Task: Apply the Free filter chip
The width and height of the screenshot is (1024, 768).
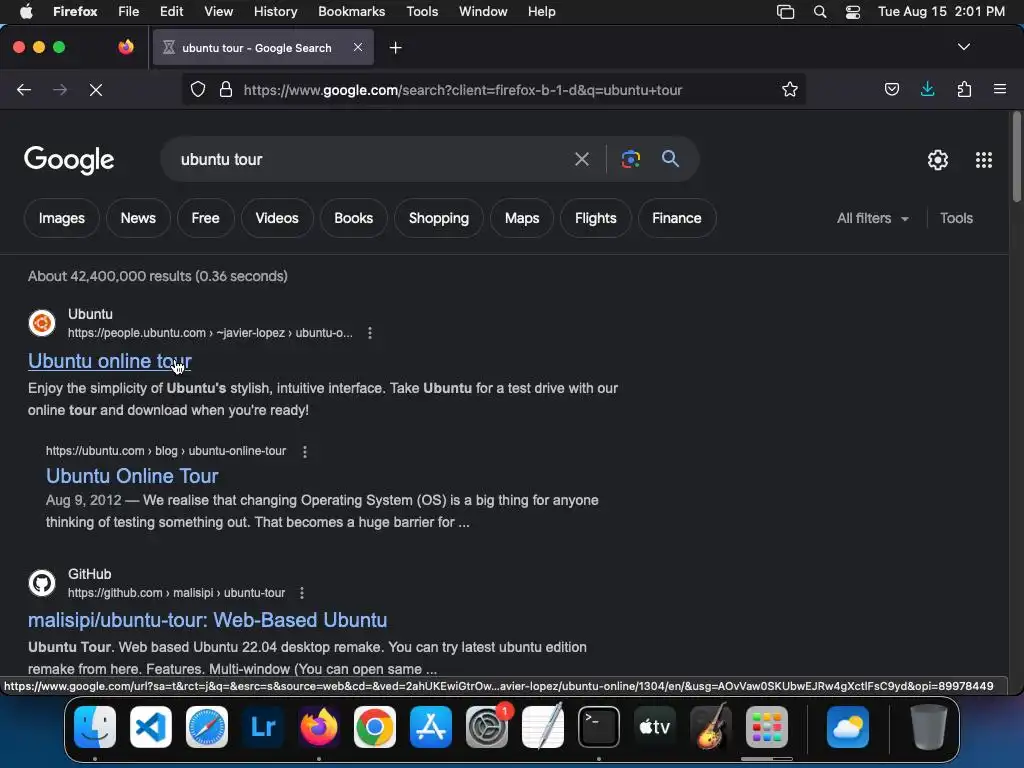Action: (x=205, y=218)
